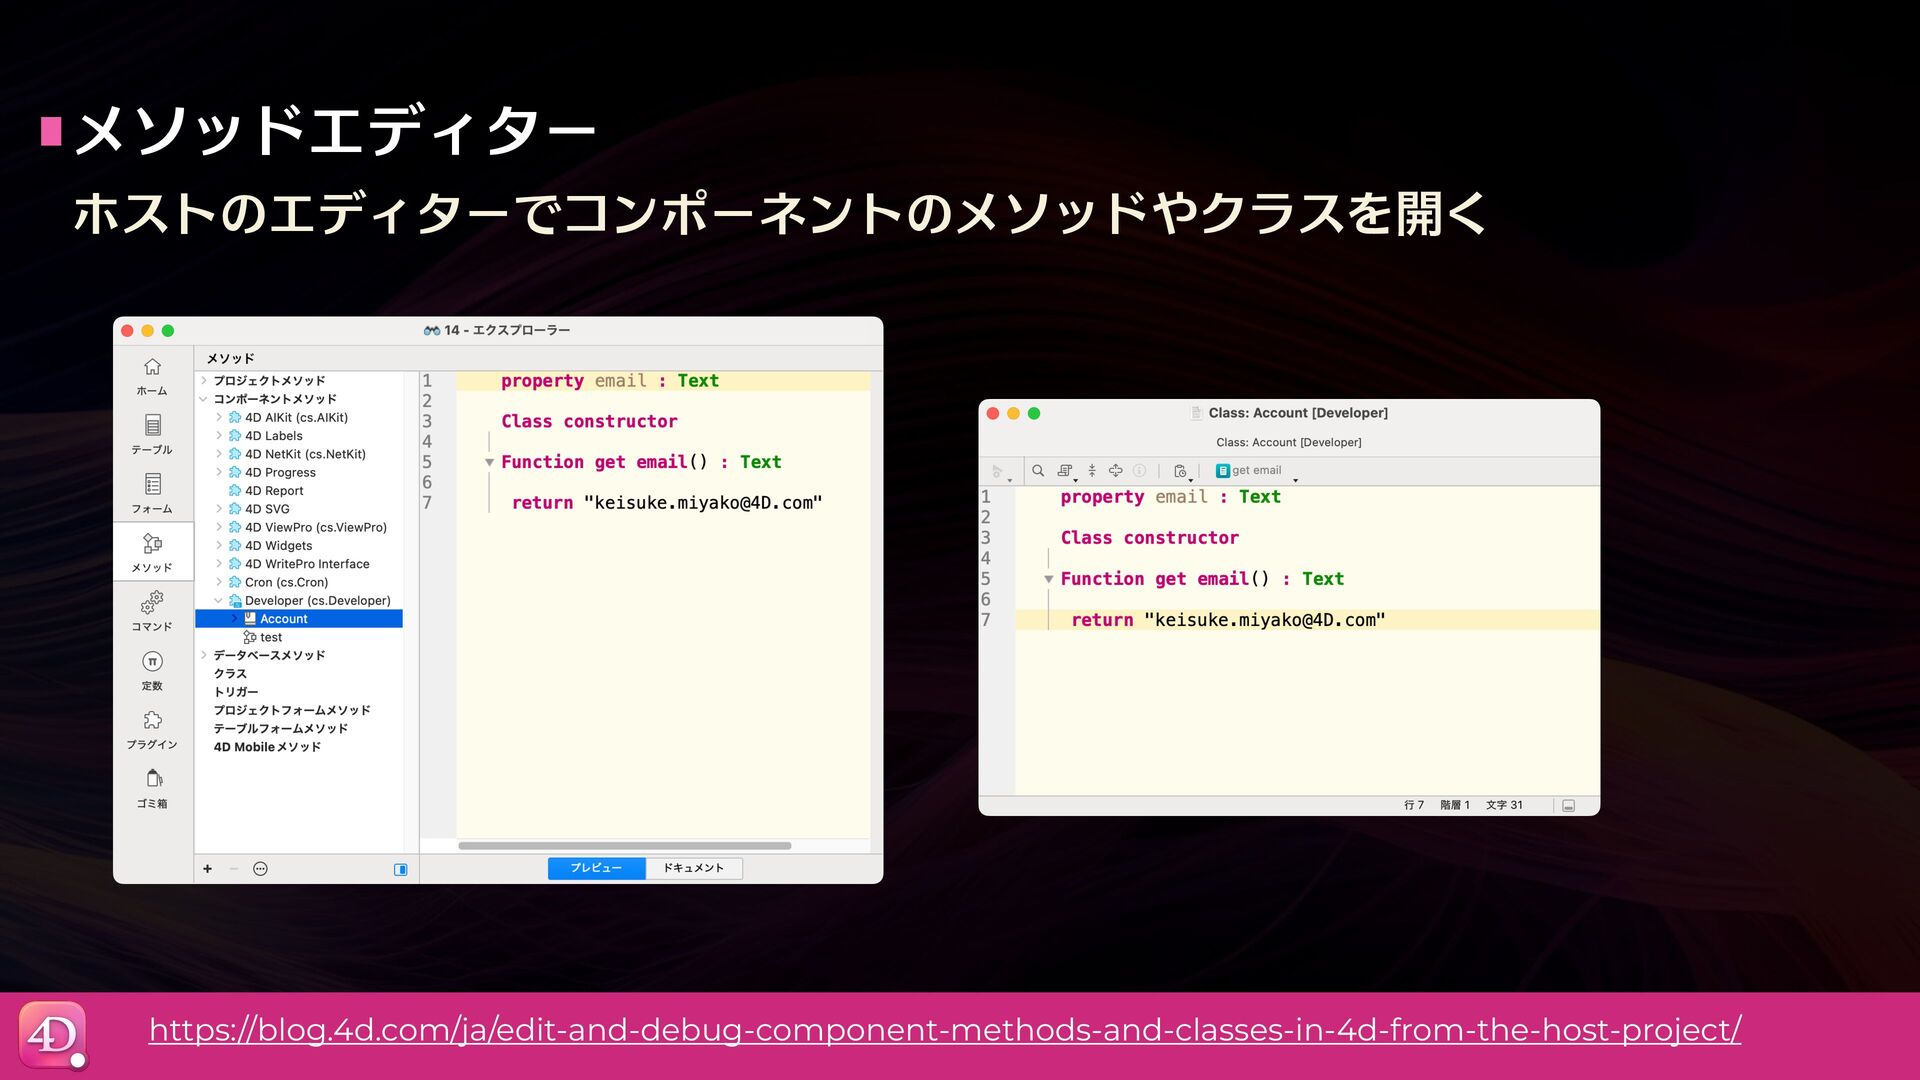Select the ドキュメント tab
Viewport: 1920px width, 1080px height.
[694, 869]
